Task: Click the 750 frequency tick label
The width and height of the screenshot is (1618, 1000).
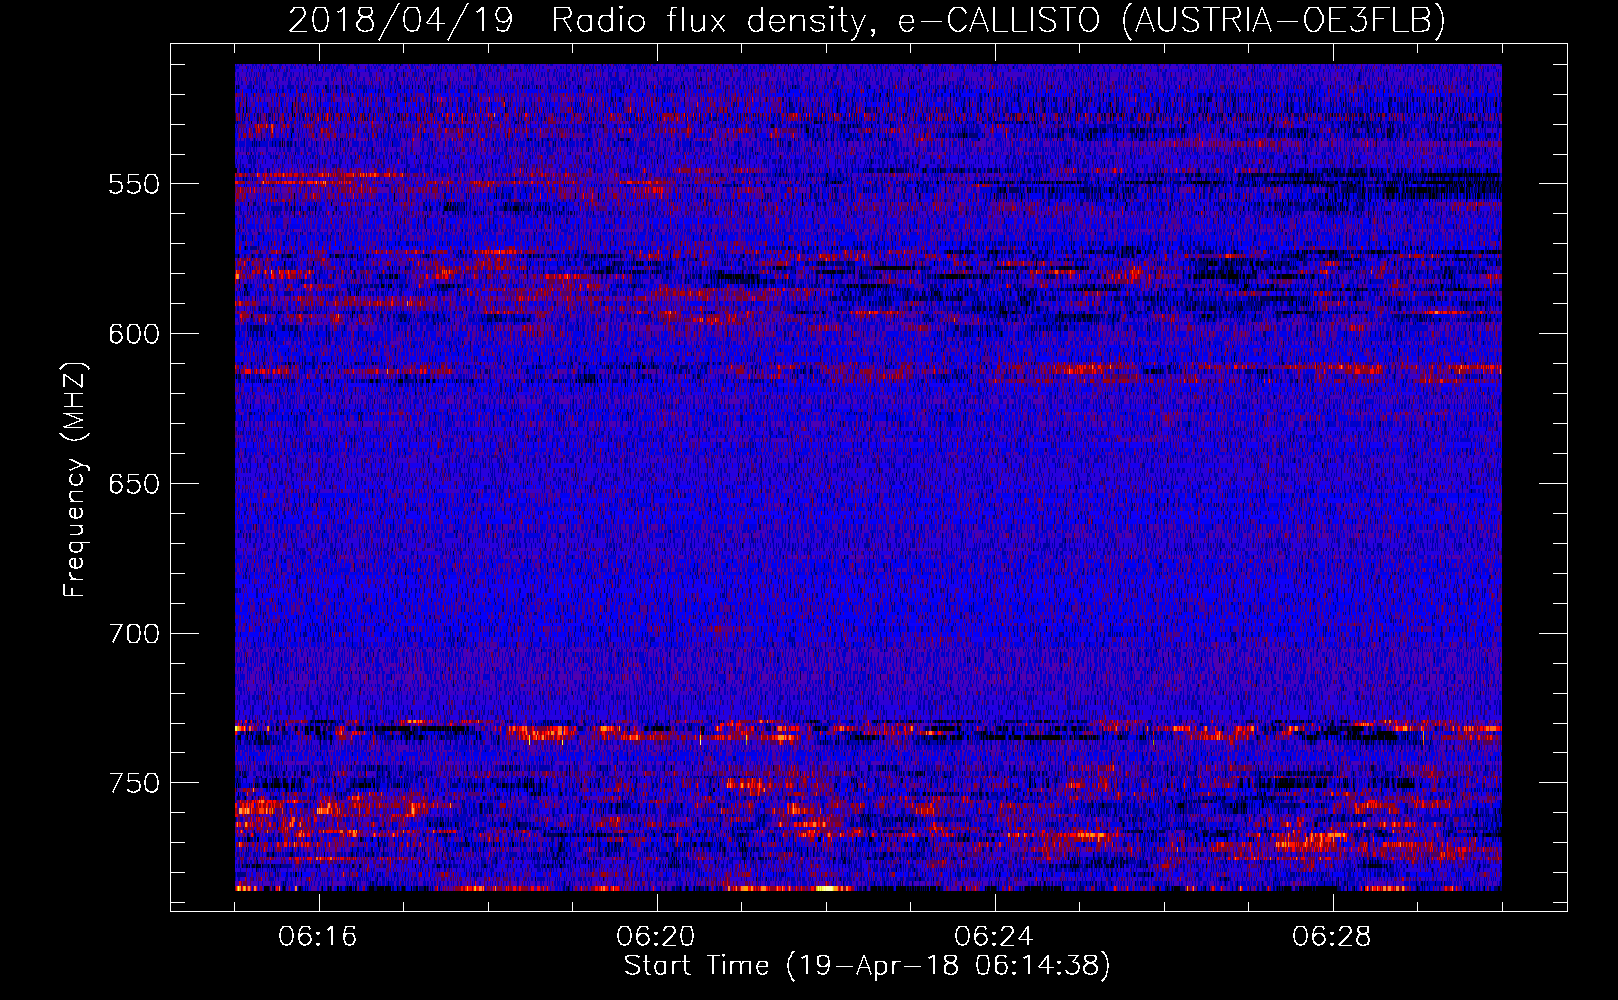Action: coord(134,783)
